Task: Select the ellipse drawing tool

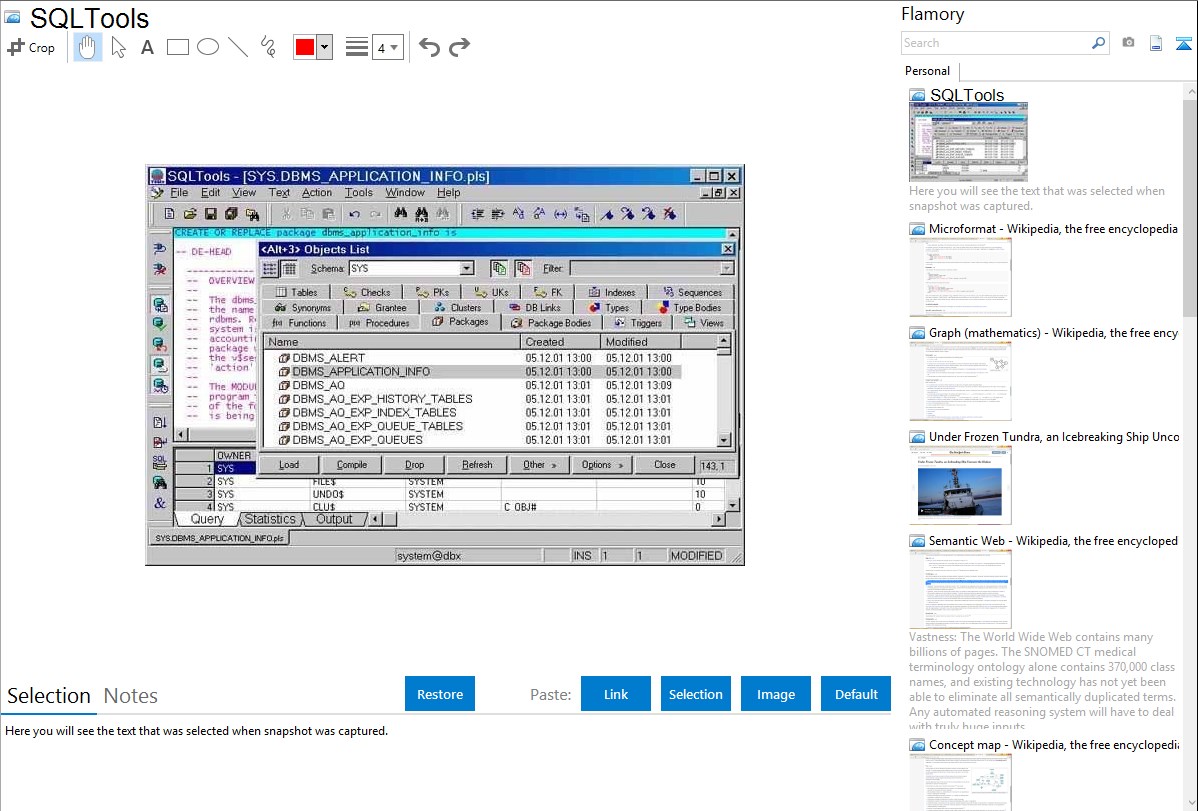Action: click(x=208, y=47)
